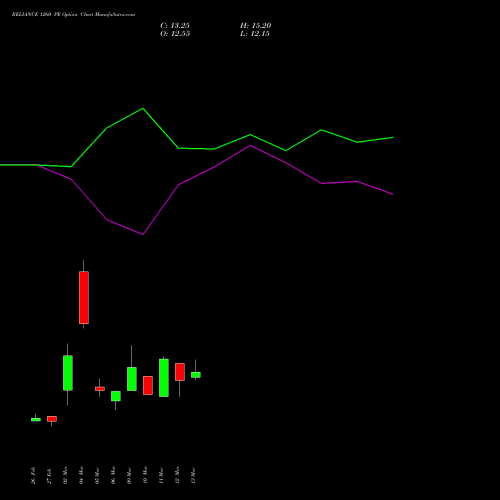This screenshot has height=500, width=500.
Task: Click the 05 Mar date axis label
Action: pyautogui.click(x=97, y=476)
